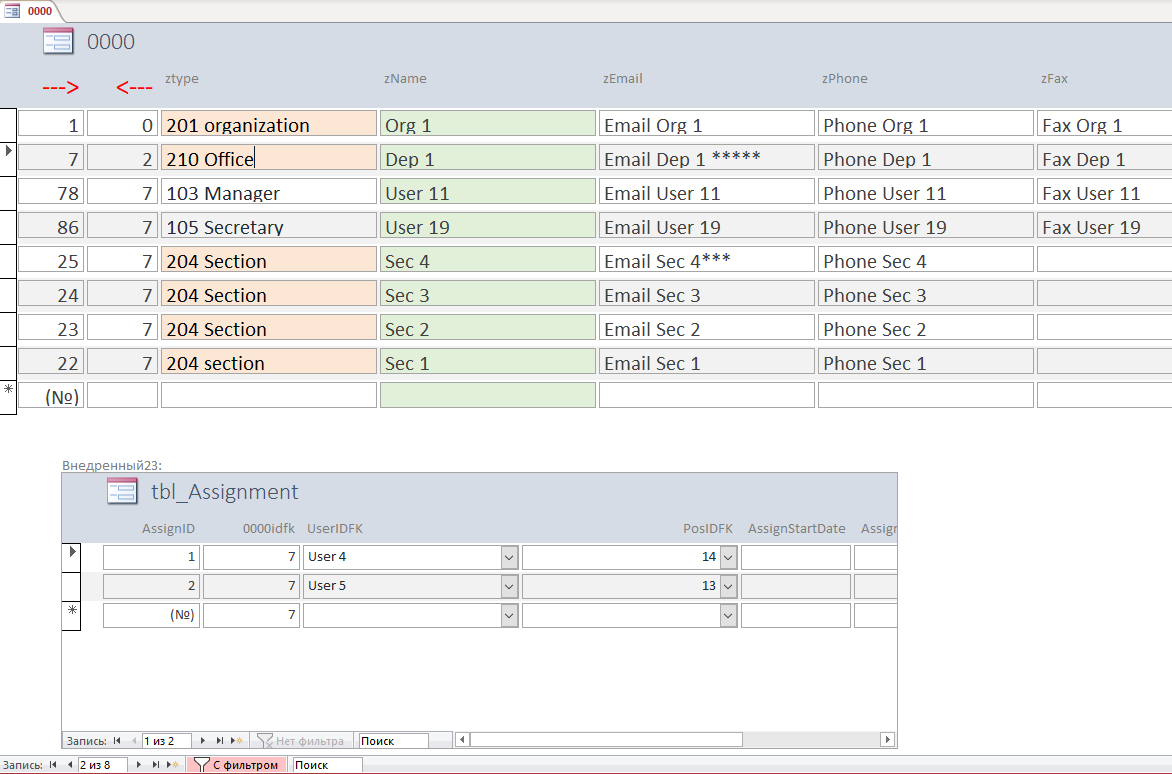
Task: Open UserIDFK dropdown for User 4
Action: (509, 557)
